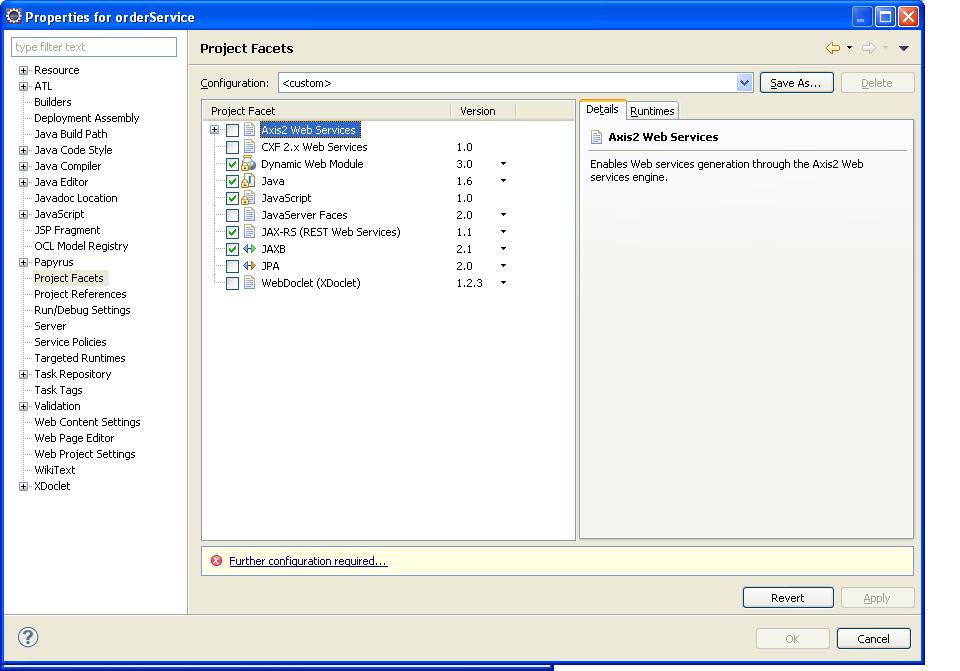This screenshot has height=671, width=960.
Task: Expand the Resource tree node
Action: coord(23,70)
